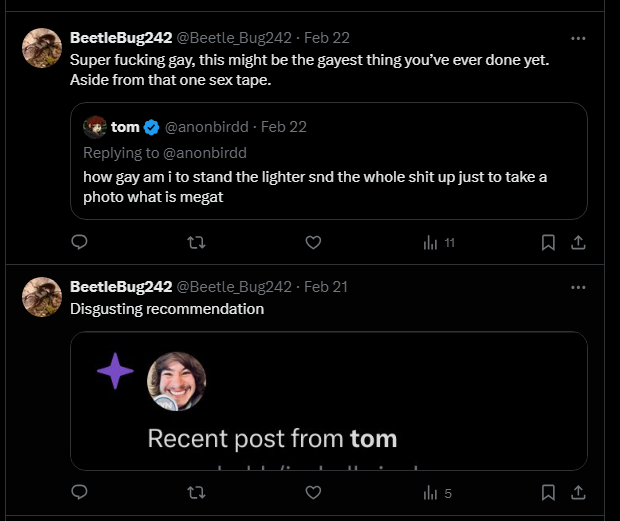Click the @anonbirdd handle in quoted post

210,127
